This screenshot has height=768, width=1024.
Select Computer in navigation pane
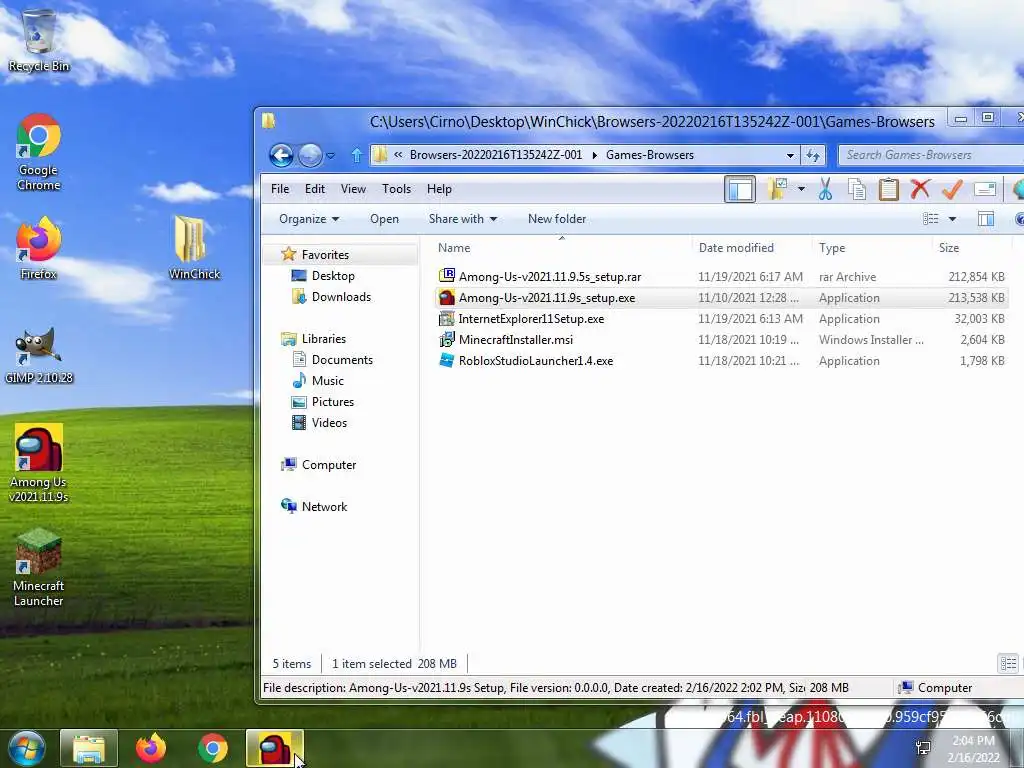328,465
